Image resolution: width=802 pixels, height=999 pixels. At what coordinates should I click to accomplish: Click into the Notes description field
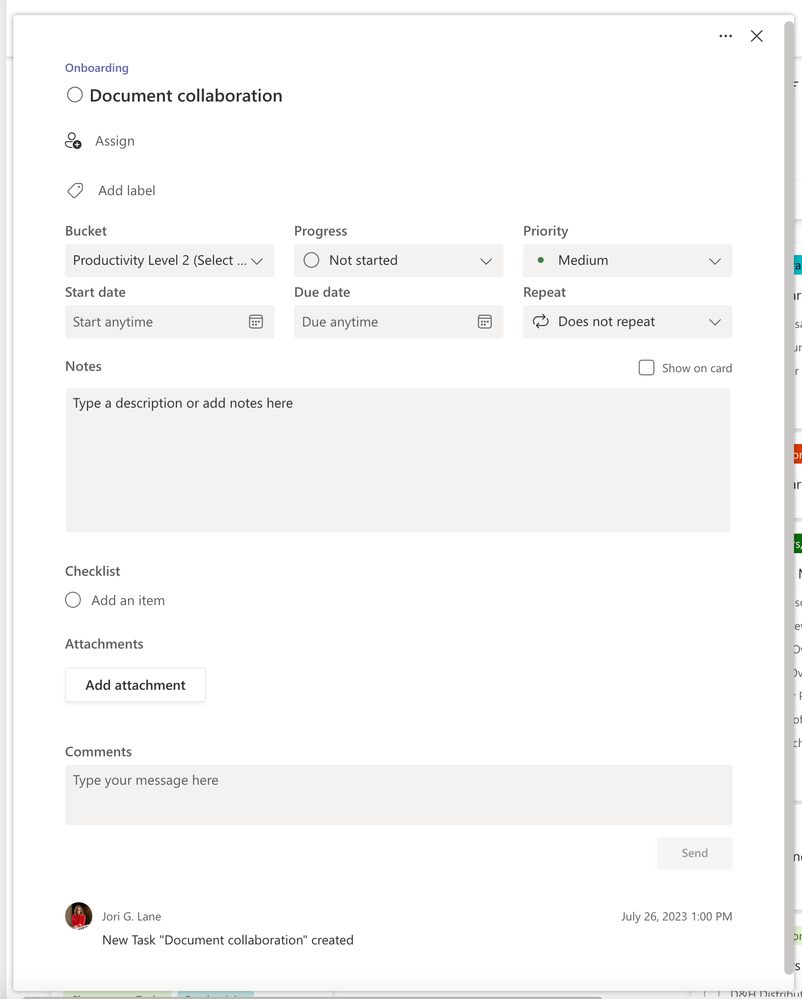[x=398, y=460]
